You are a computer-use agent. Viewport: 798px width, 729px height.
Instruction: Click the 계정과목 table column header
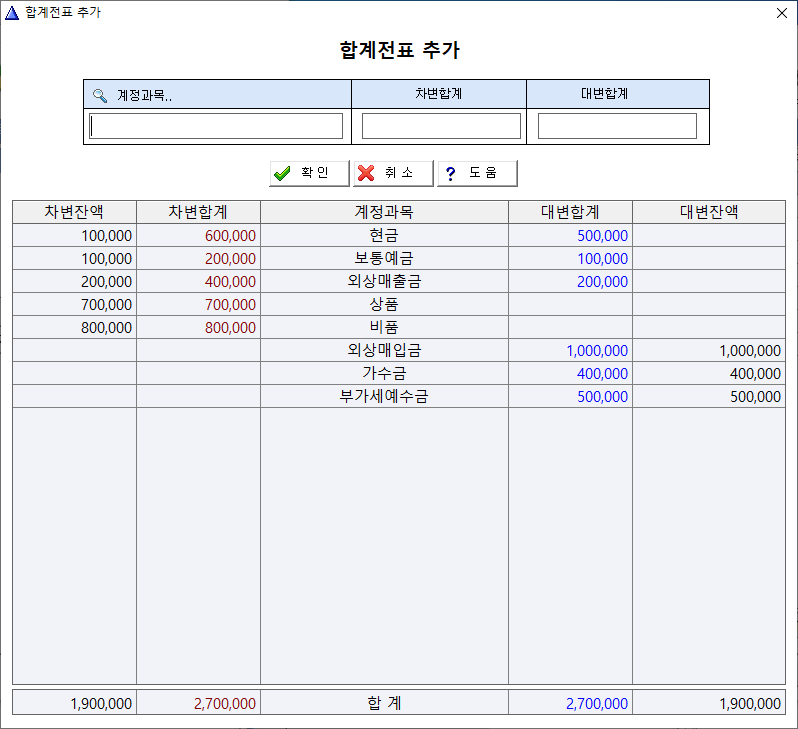[384, 212]
